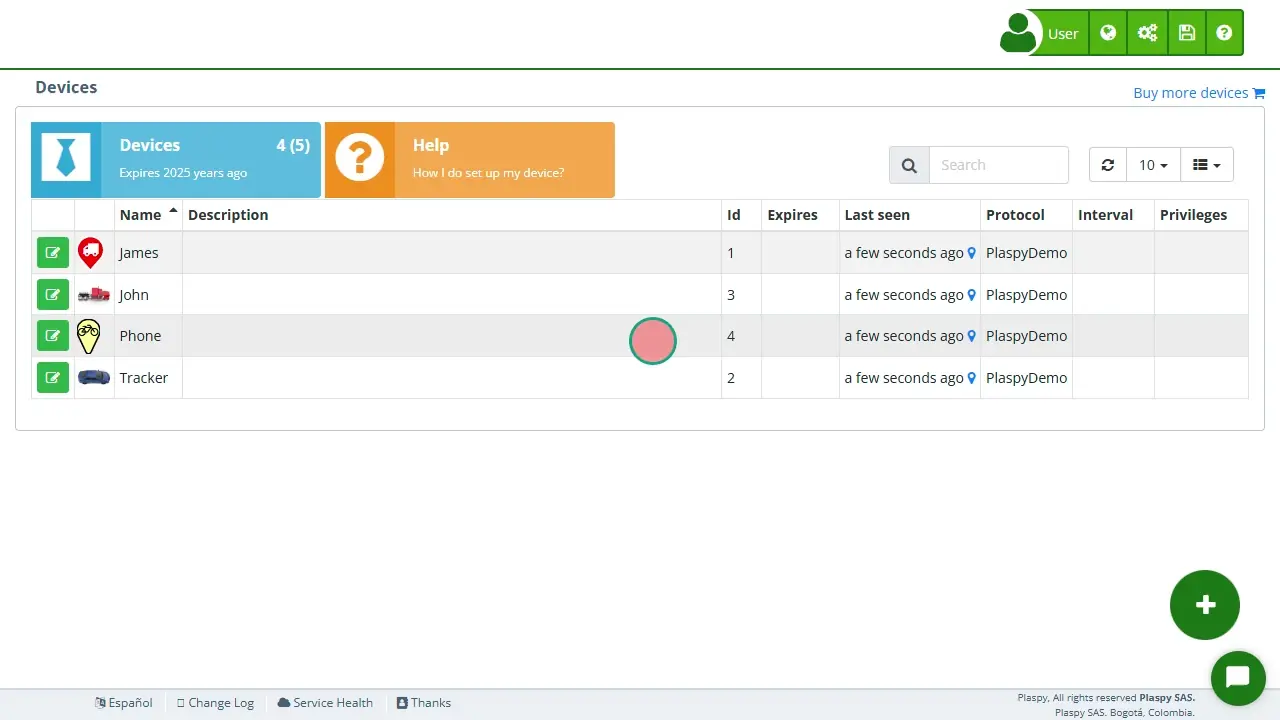The image size is (1280, 720).
Task: Click the save (diskette) icon in top bar
Action: [1186, 32]
